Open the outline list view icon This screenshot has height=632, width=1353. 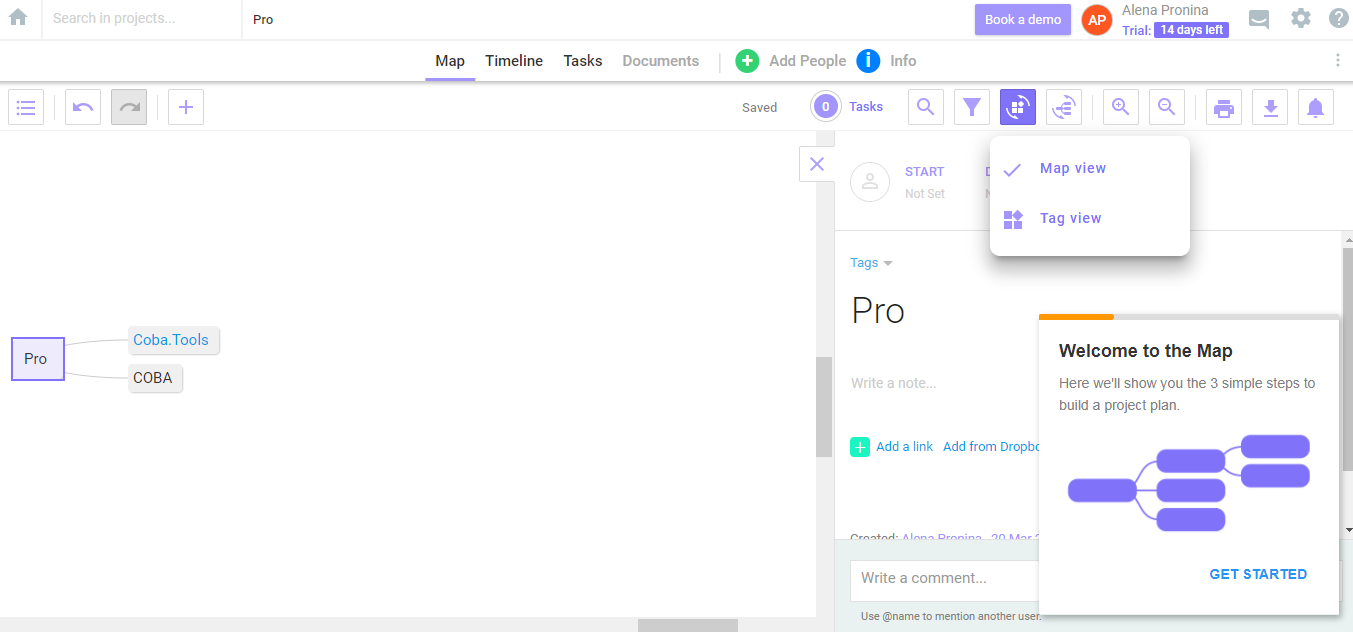point(26,107)
